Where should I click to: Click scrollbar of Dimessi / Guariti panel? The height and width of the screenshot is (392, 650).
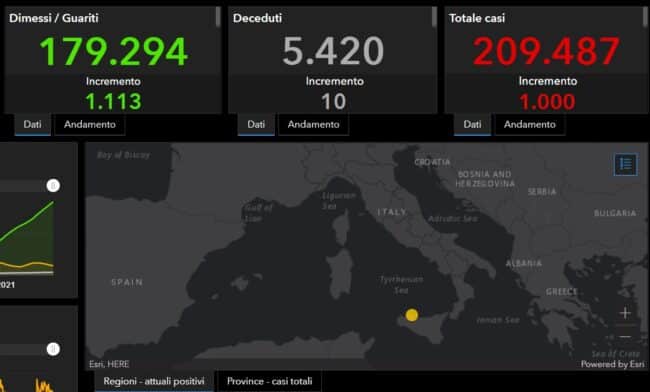pyautogui.click(x=218, y=17)
